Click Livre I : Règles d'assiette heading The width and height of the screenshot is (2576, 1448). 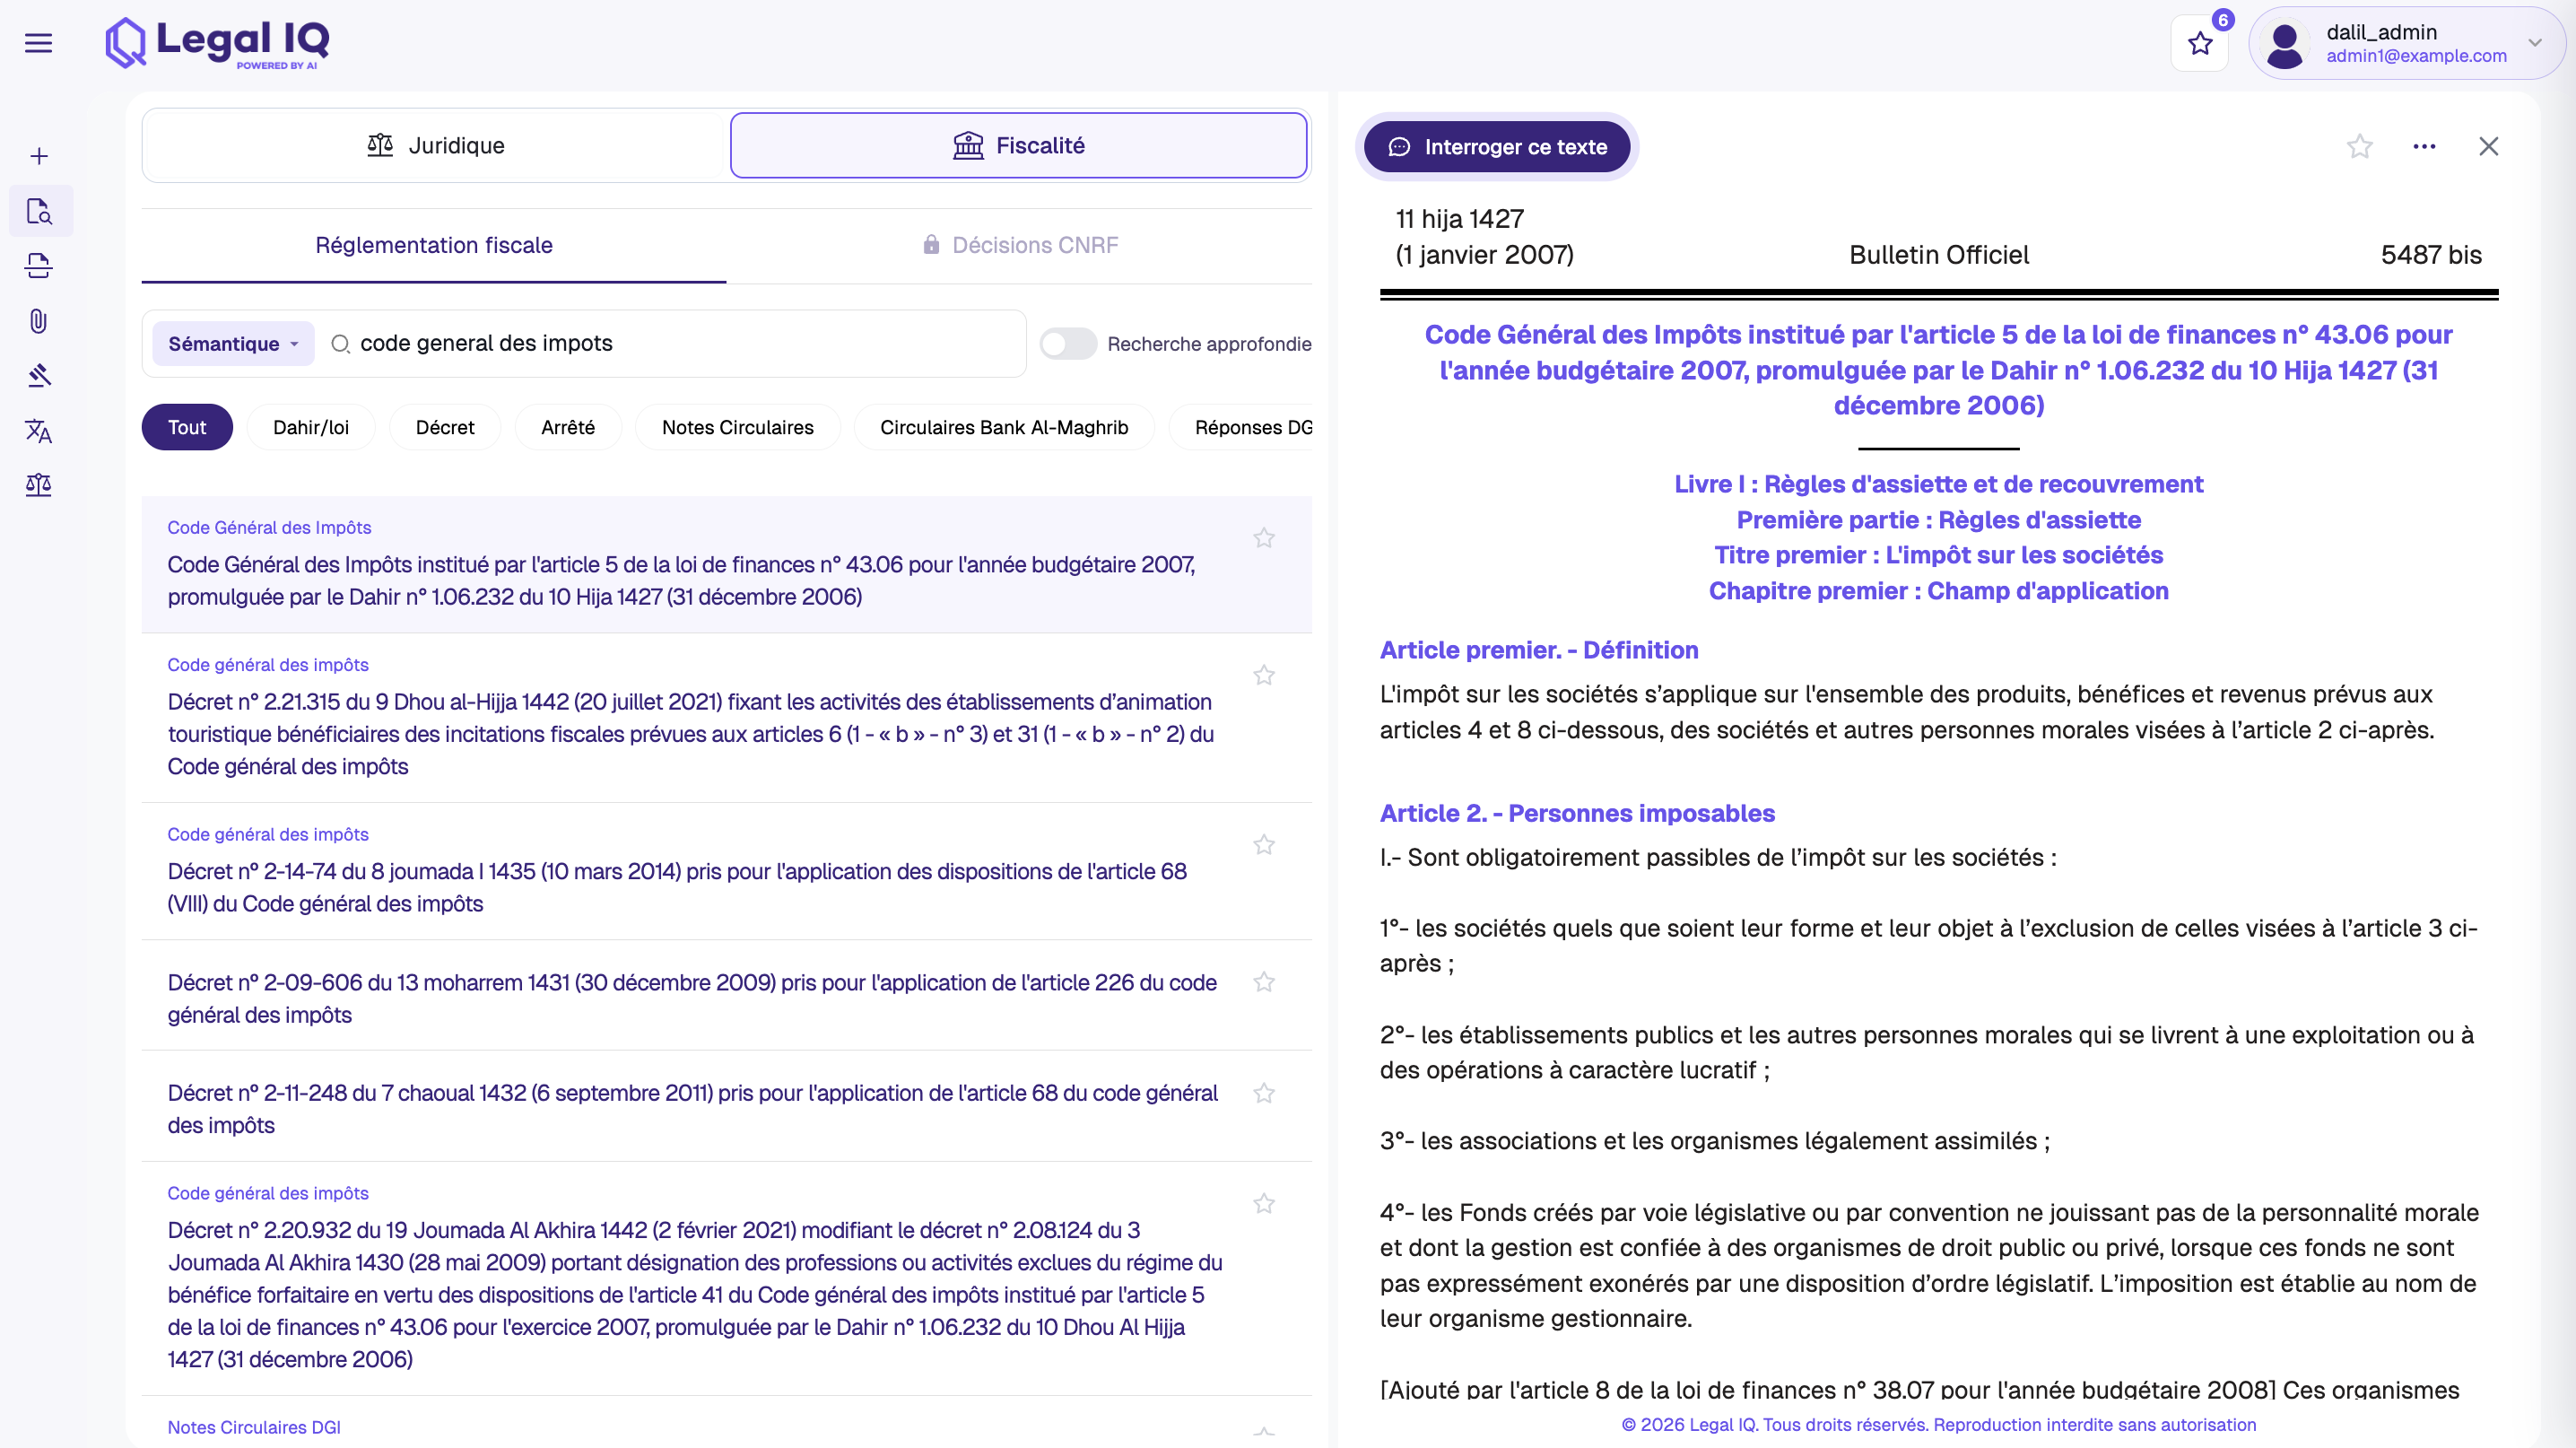pos(1938,484)
